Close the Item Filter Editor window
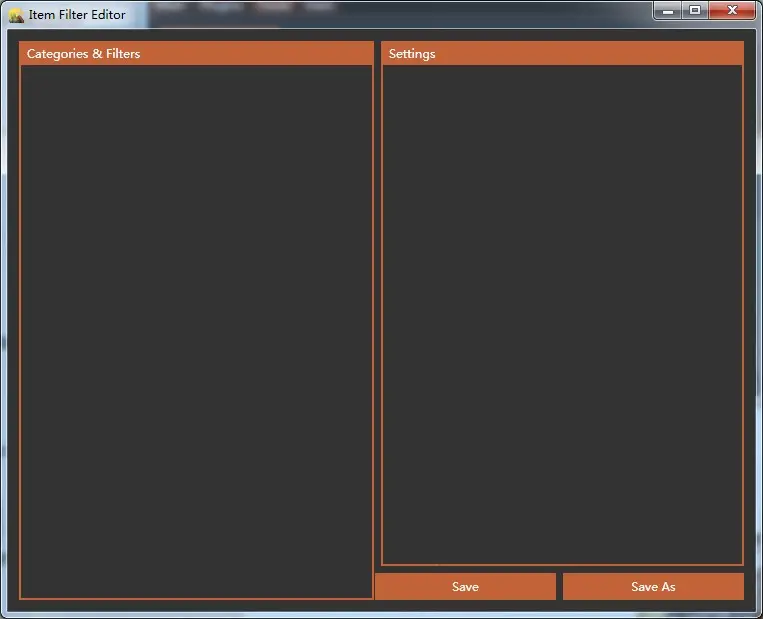This screenshot has width=763, height=619. pos(733,10)
